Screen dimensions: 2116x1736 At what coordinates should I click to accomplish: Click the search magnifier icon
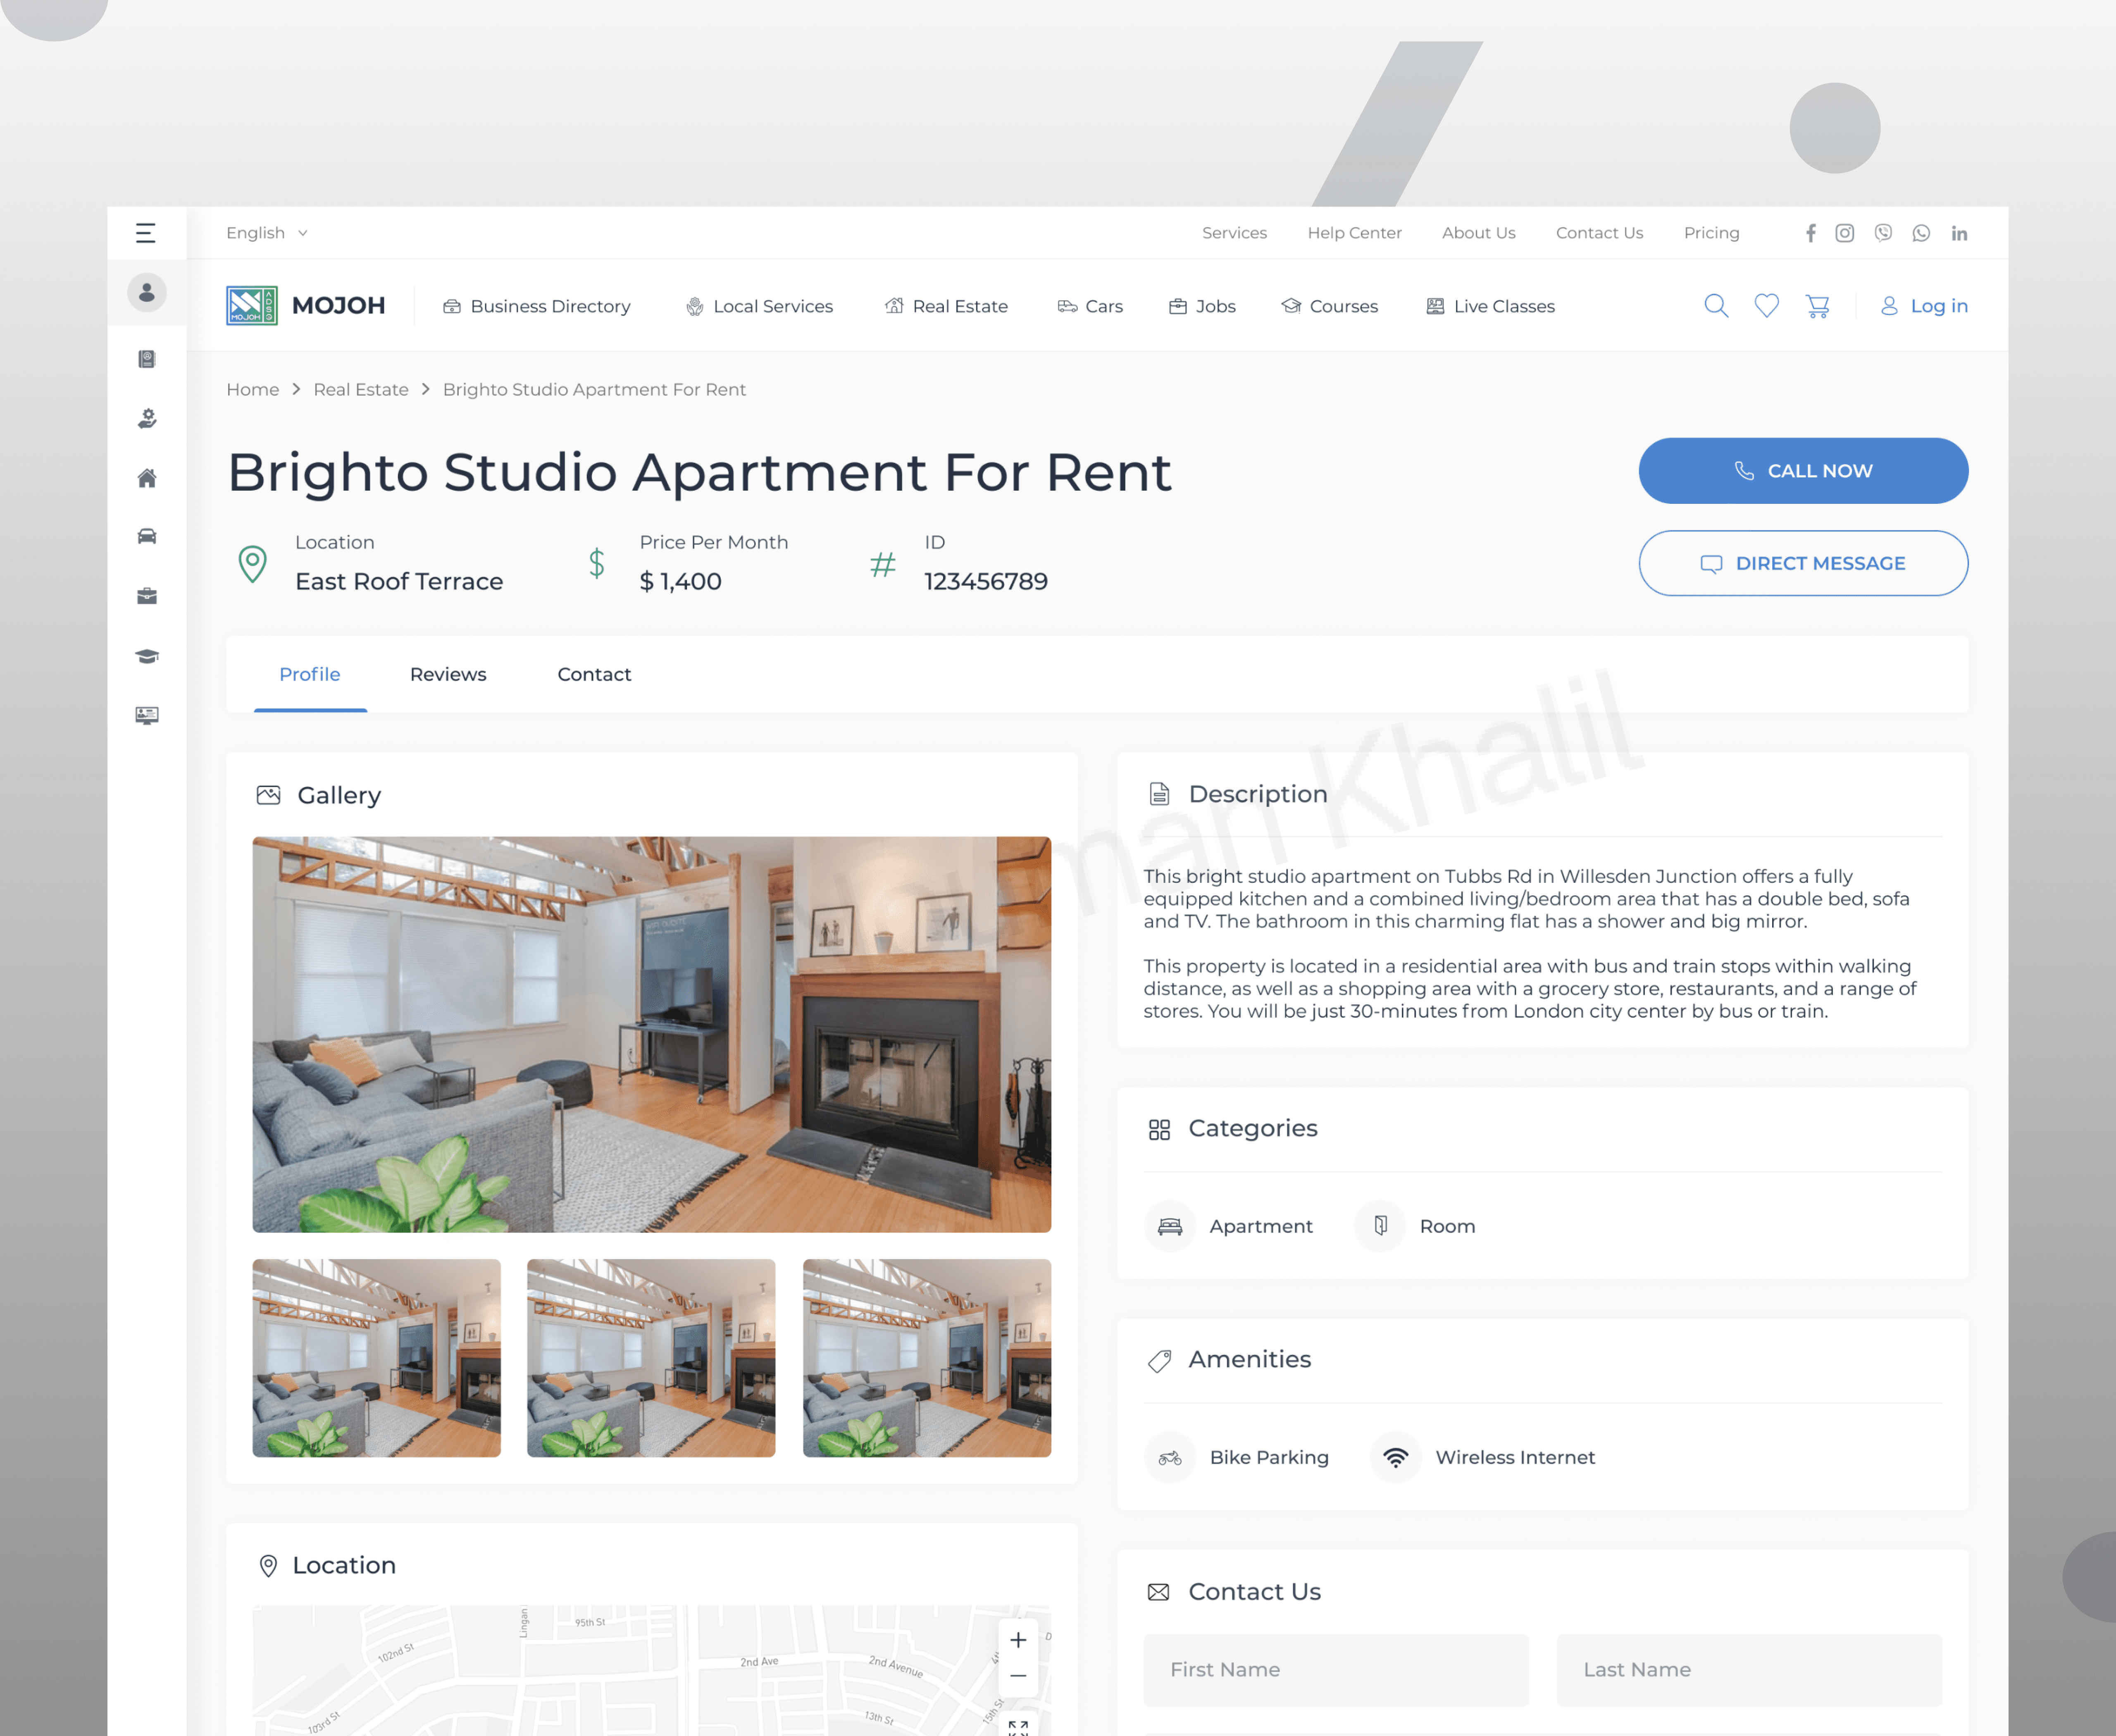[1716, 306]
